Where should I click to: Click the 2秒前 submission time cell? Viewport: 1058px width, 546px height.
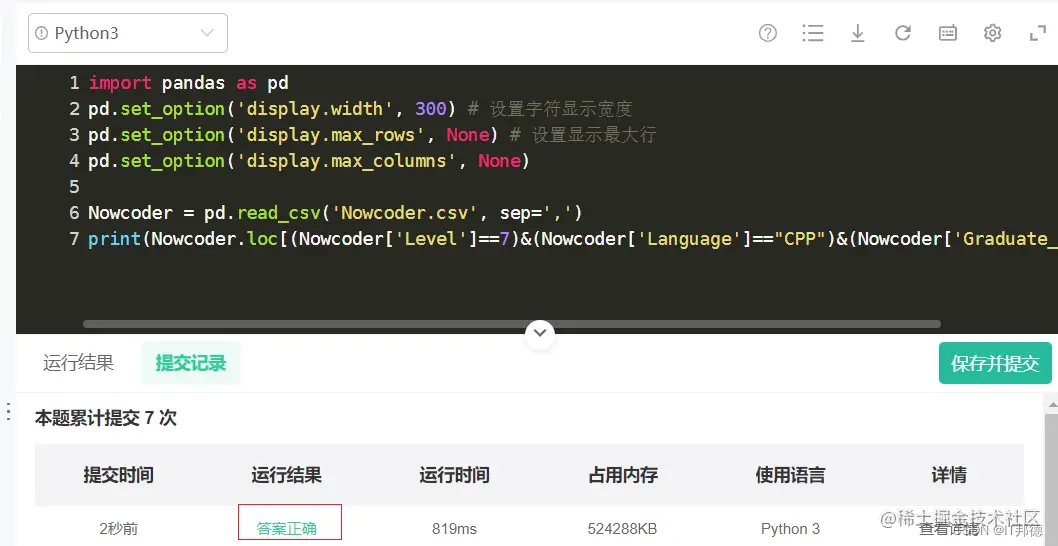119,528
